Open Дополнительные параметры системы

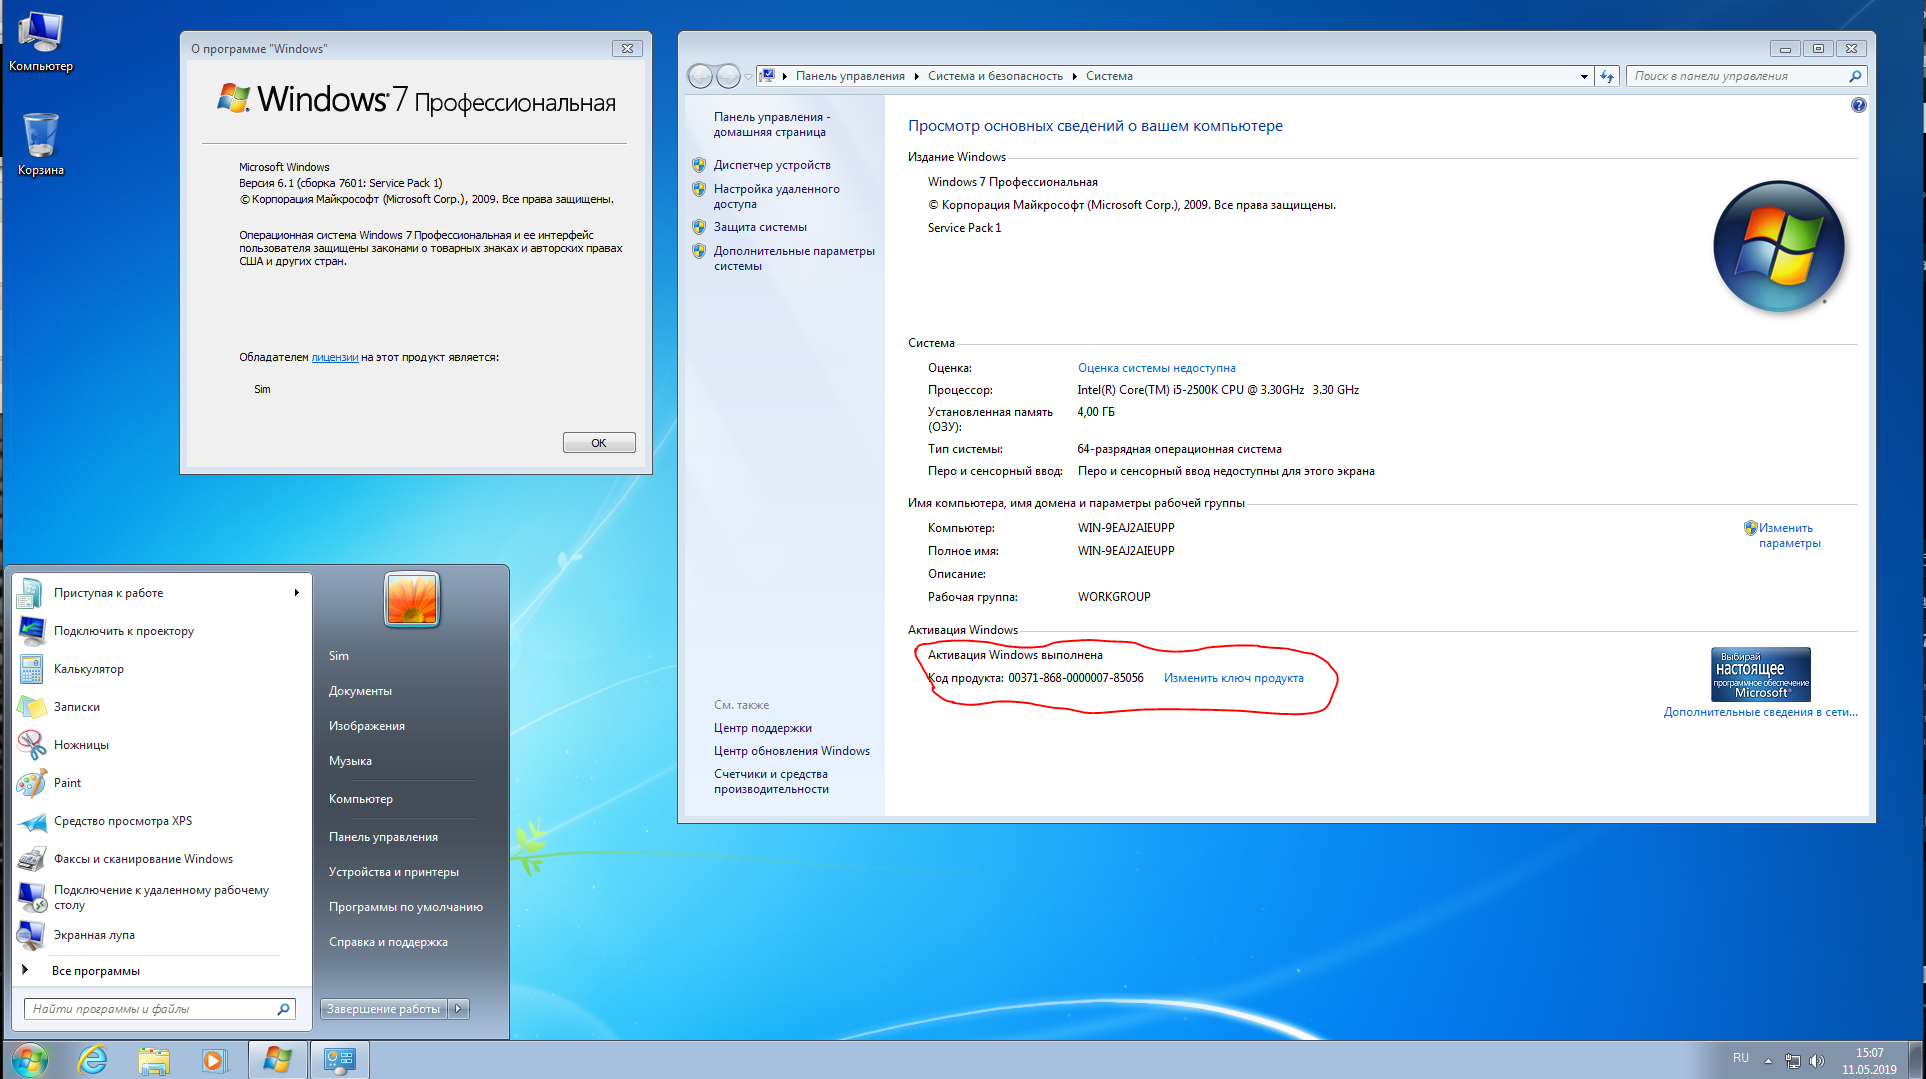click(794, 258)
